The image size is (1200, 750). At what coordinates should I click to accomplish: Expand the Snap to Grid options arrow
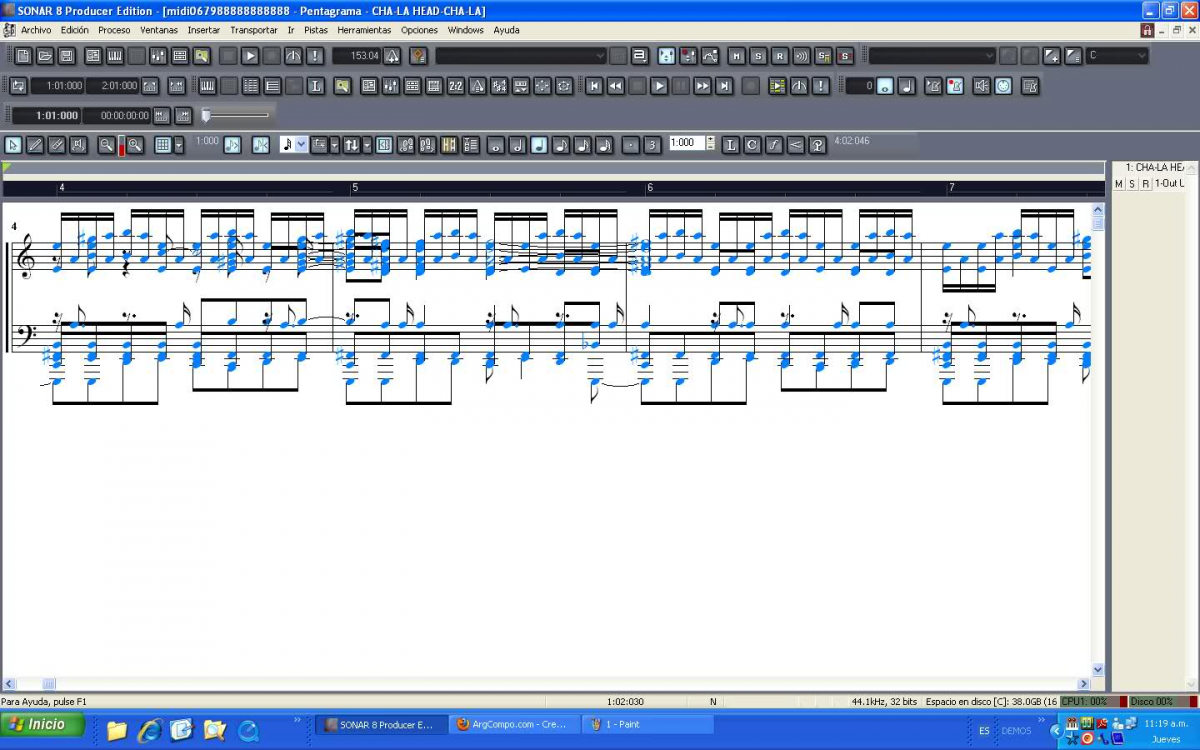coord(178,145)
